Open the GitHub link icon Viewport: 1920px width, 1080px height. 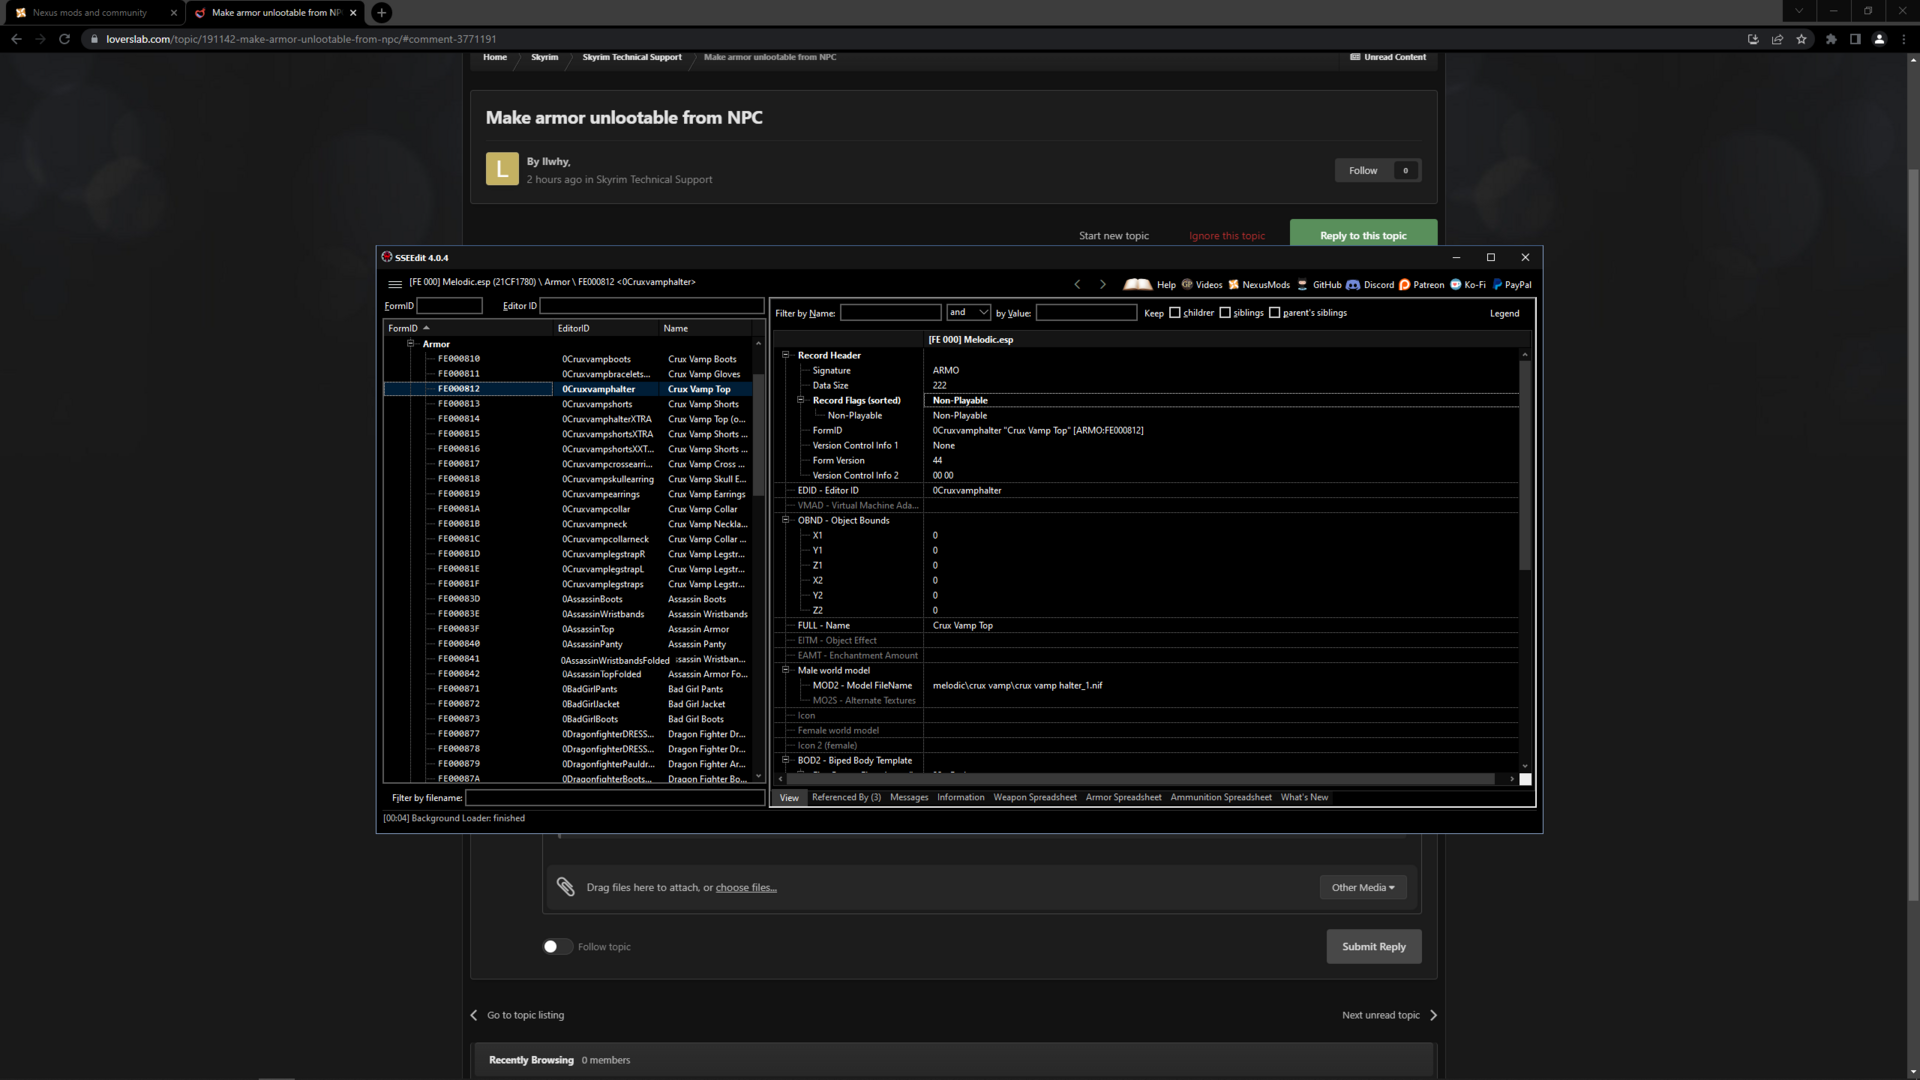pyautogui.click(x=1302, y=285)
